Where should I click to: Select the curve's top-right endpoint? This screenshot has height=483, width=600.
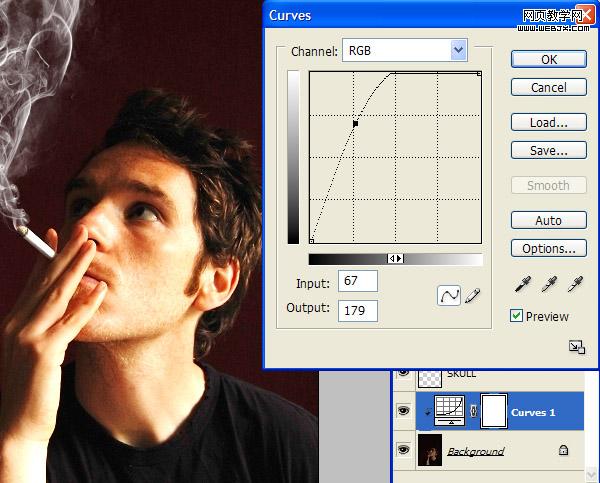pos(479,73)
